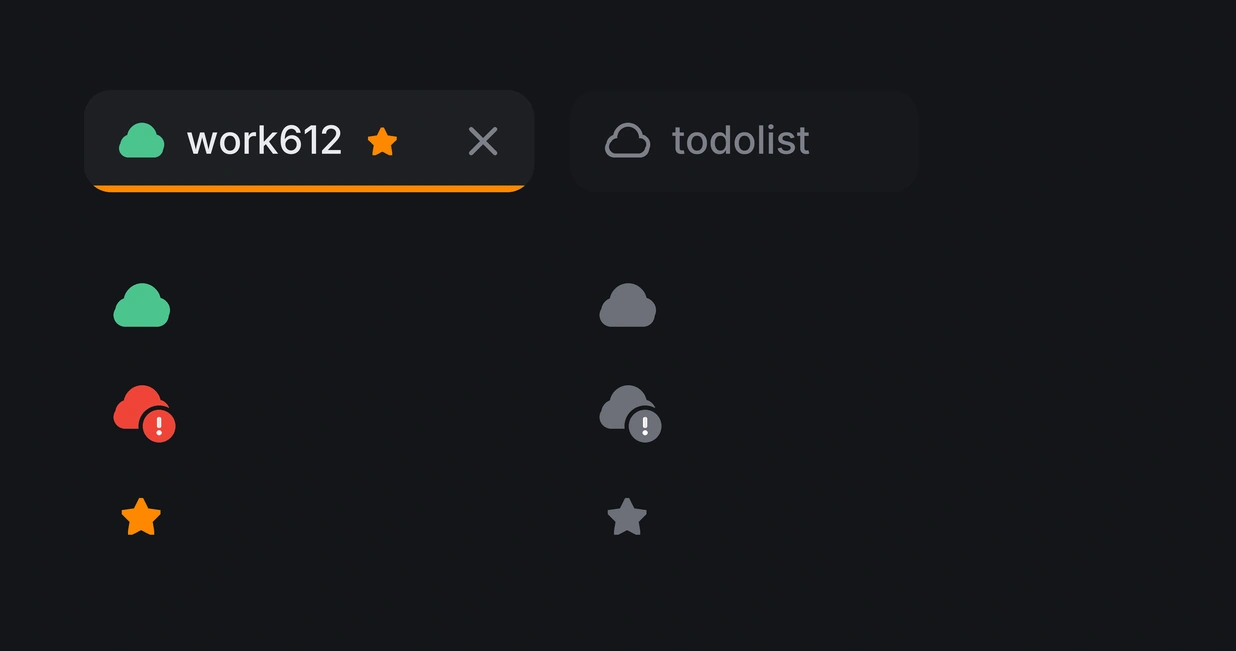The width and height of the screenshot is (1236, 651).
Task: Close the work612 tab
Action: coord(483,142)
